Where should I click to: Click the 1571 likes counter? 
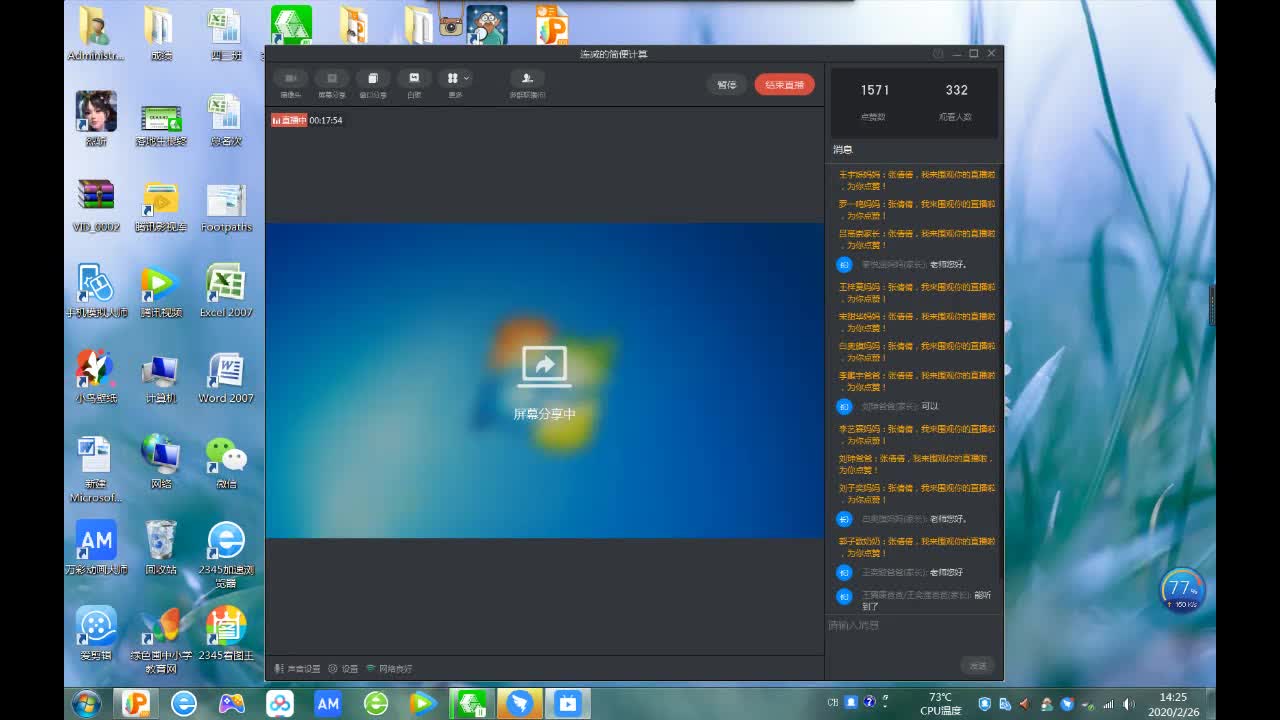(x=874, y=91)
